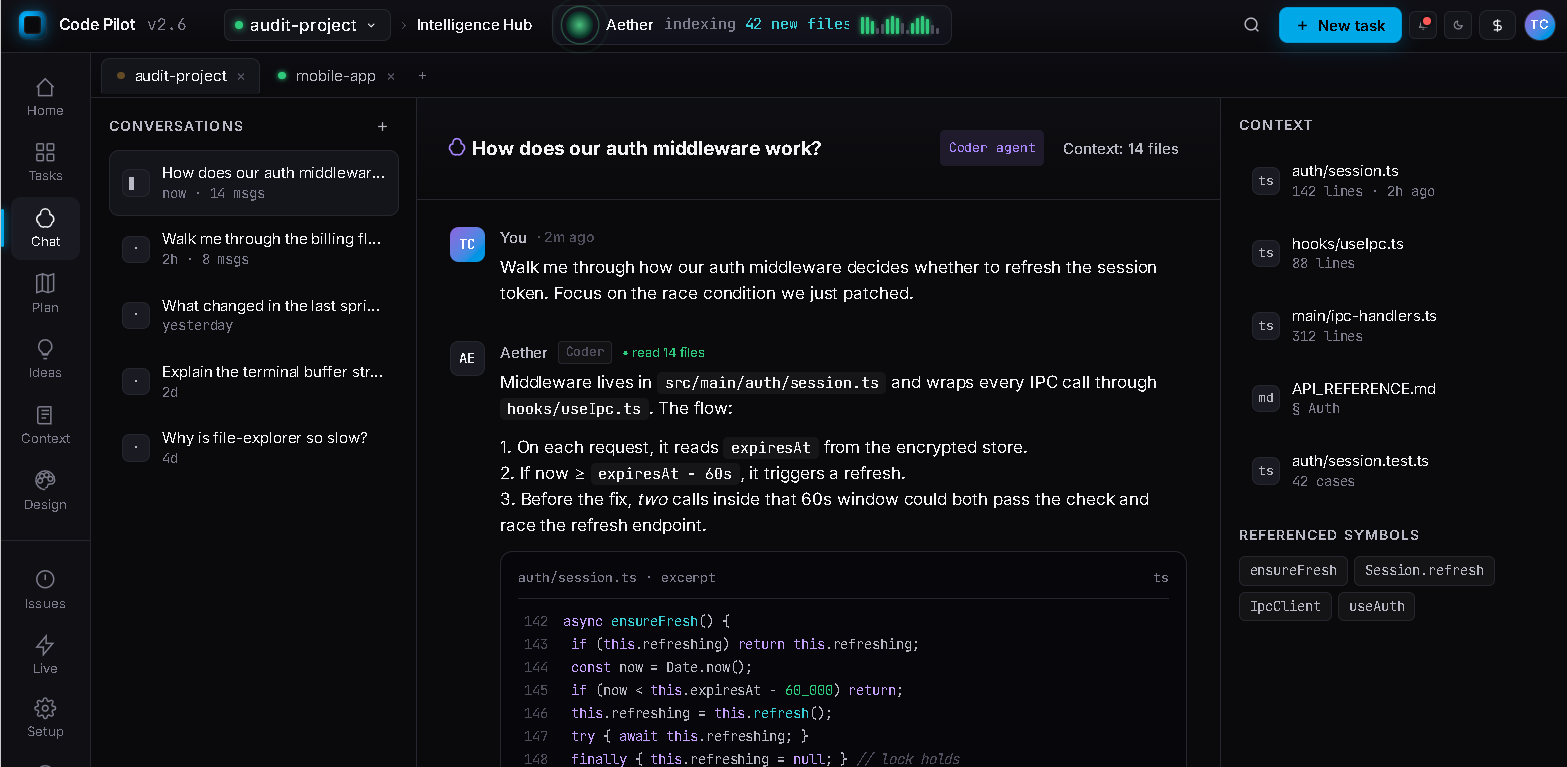
Task: Open hooks/useIpc.ts context file
Action: pyautogui.click(x=1392, y=253)
